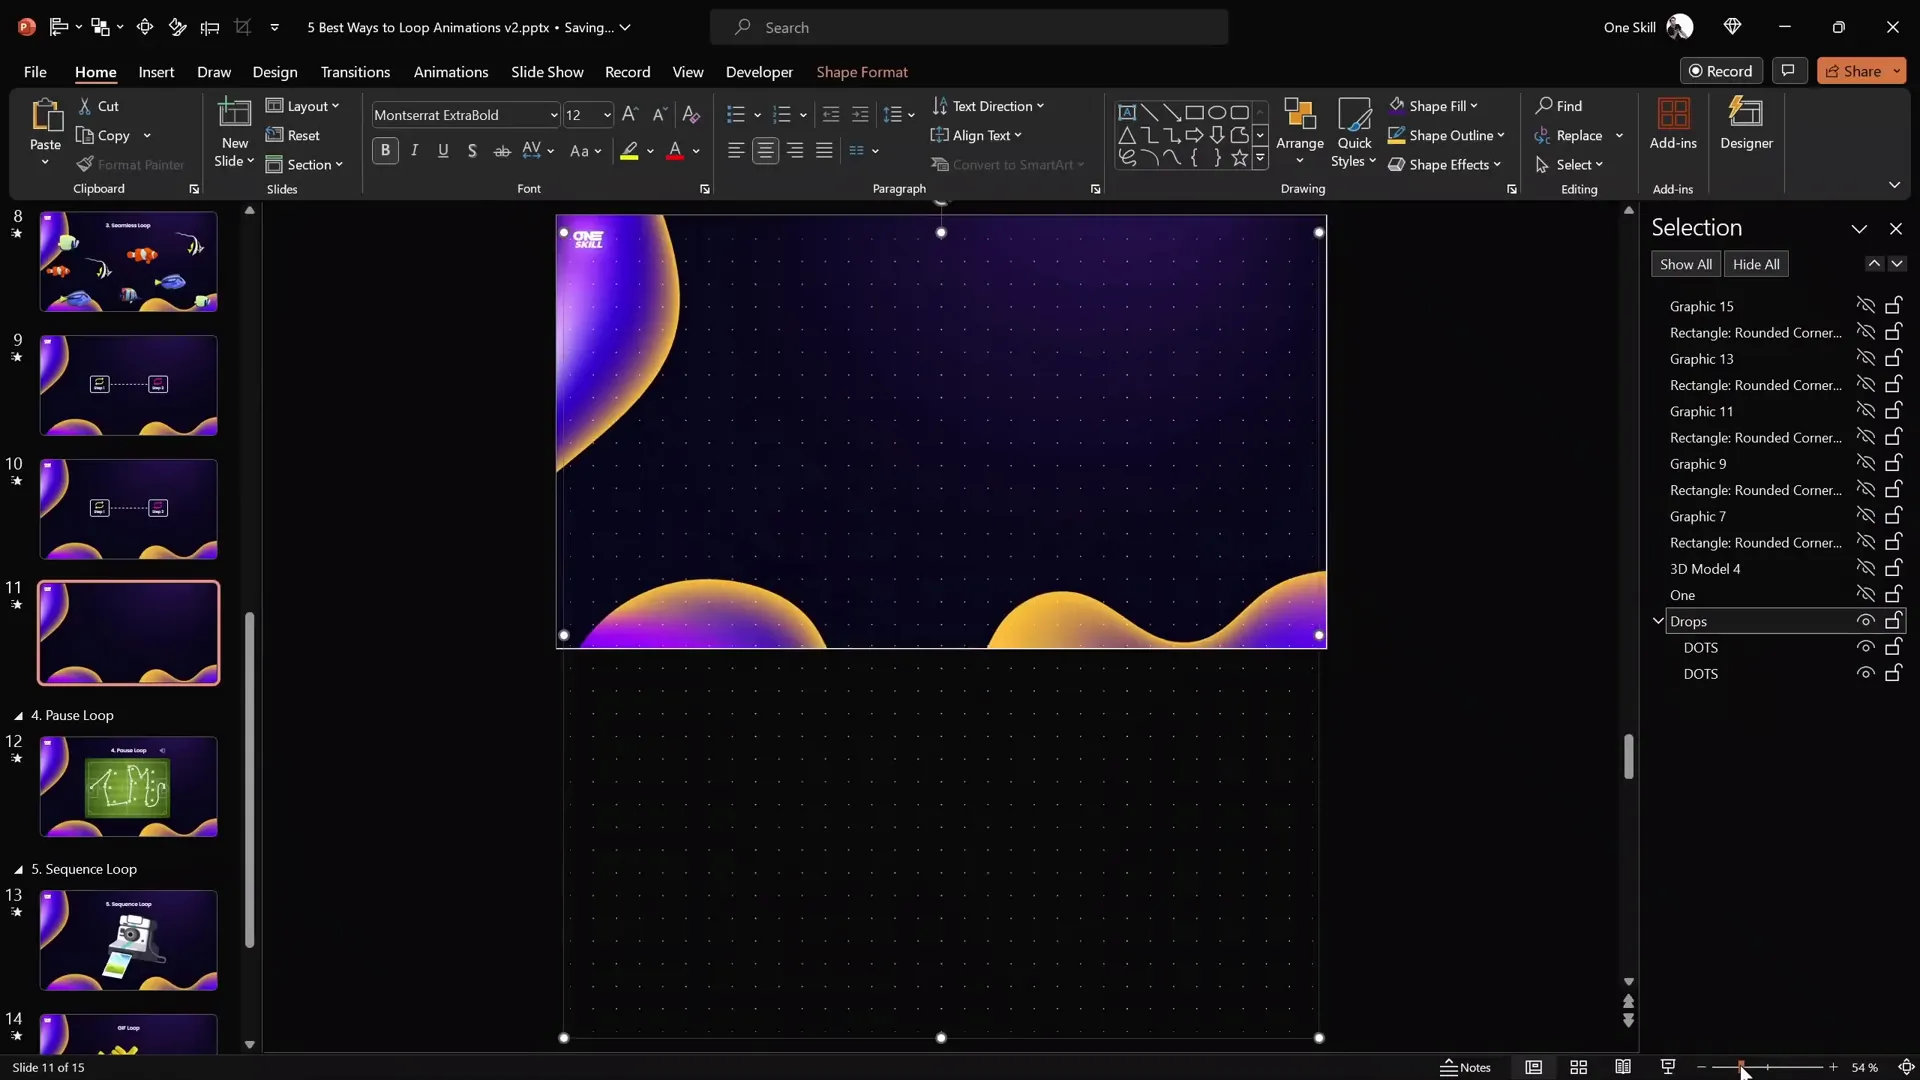Open Section dropdown
Image resolution: width=1920 pixels, height=1080 pixels.
coord(304,165)
